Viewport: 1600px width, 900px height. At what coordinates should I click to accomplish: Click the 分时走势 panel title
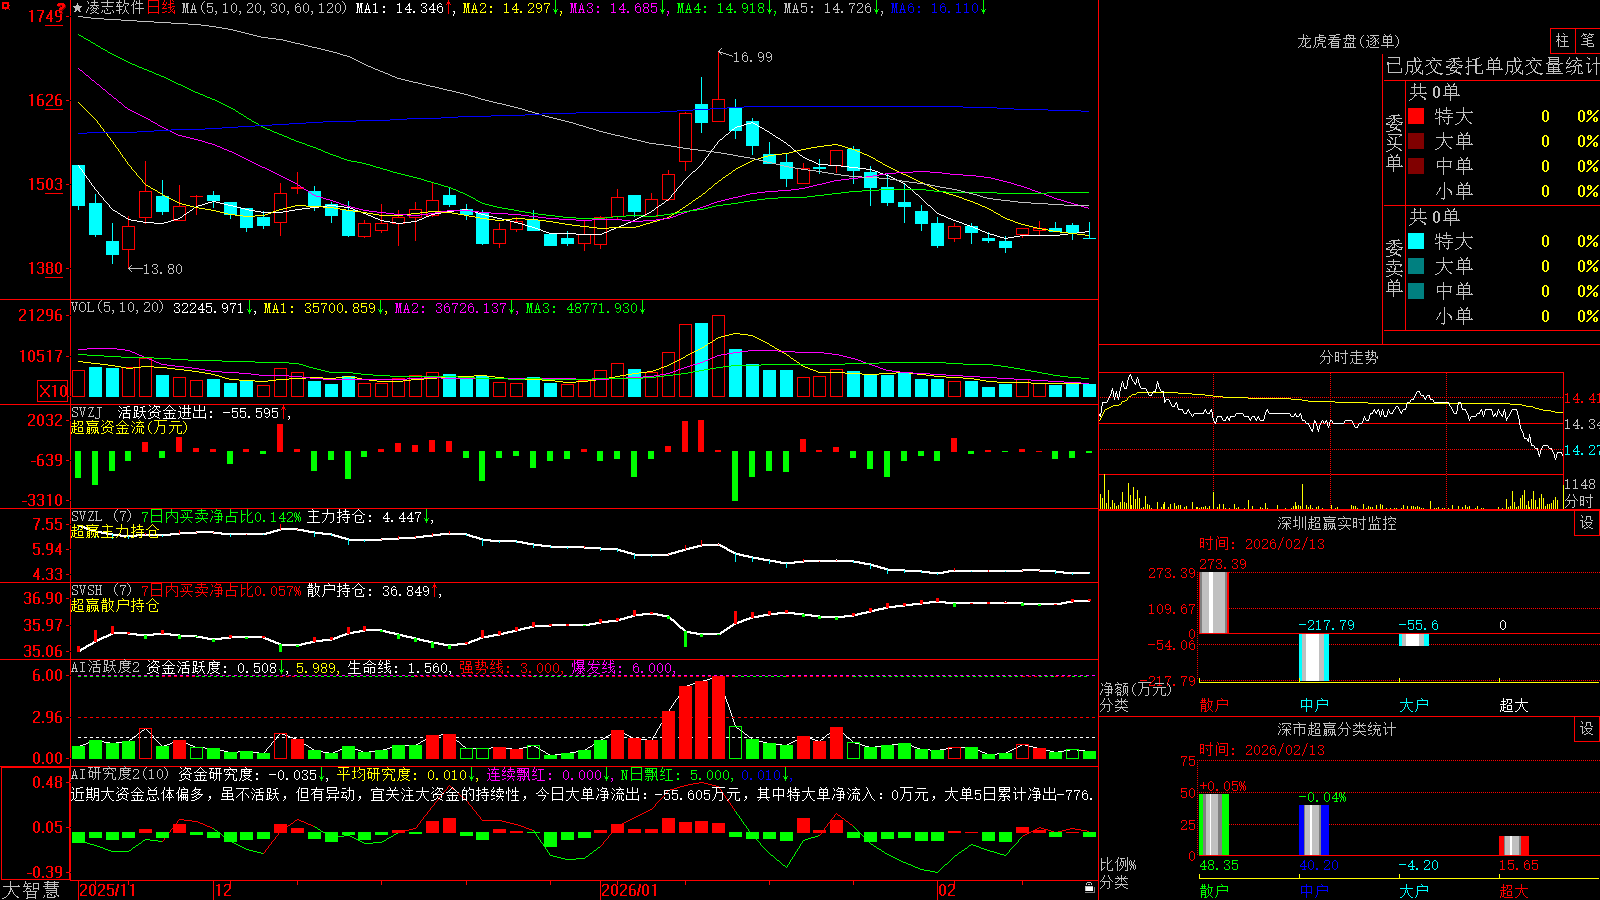1349,357
